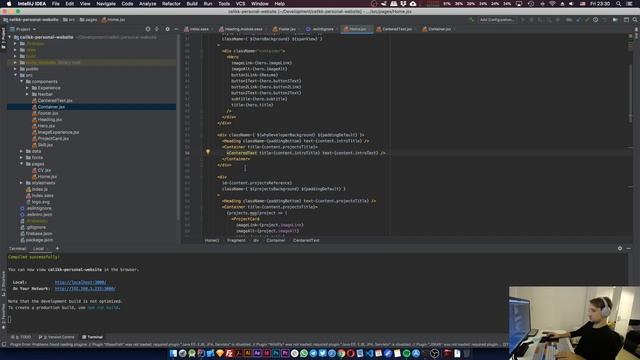
Task: Open the Navigate menu
Action: click(x=106, y=4)
